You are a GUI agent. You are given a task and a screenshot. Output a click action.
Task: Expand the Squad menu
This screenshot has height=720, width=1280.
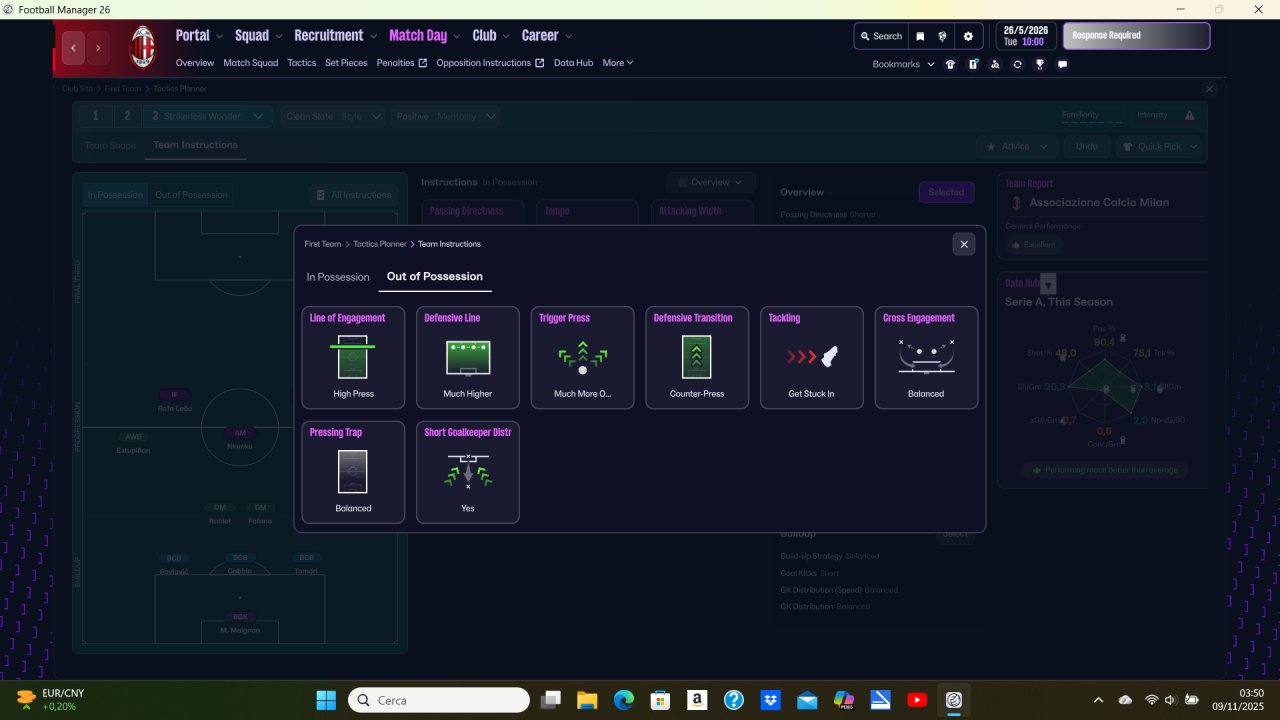point(257,36)
